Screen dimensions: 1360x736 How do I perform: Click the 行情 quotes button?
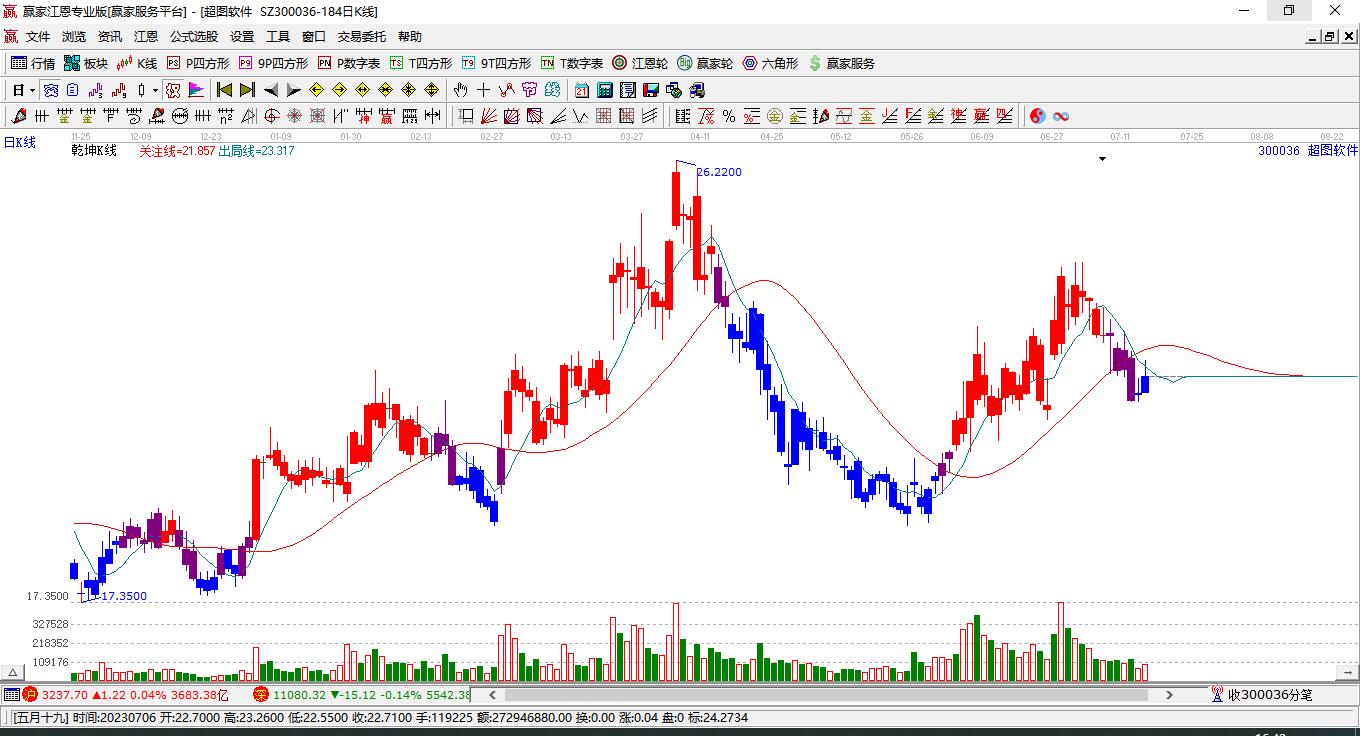pyautogui.click(x=33, y=63)
